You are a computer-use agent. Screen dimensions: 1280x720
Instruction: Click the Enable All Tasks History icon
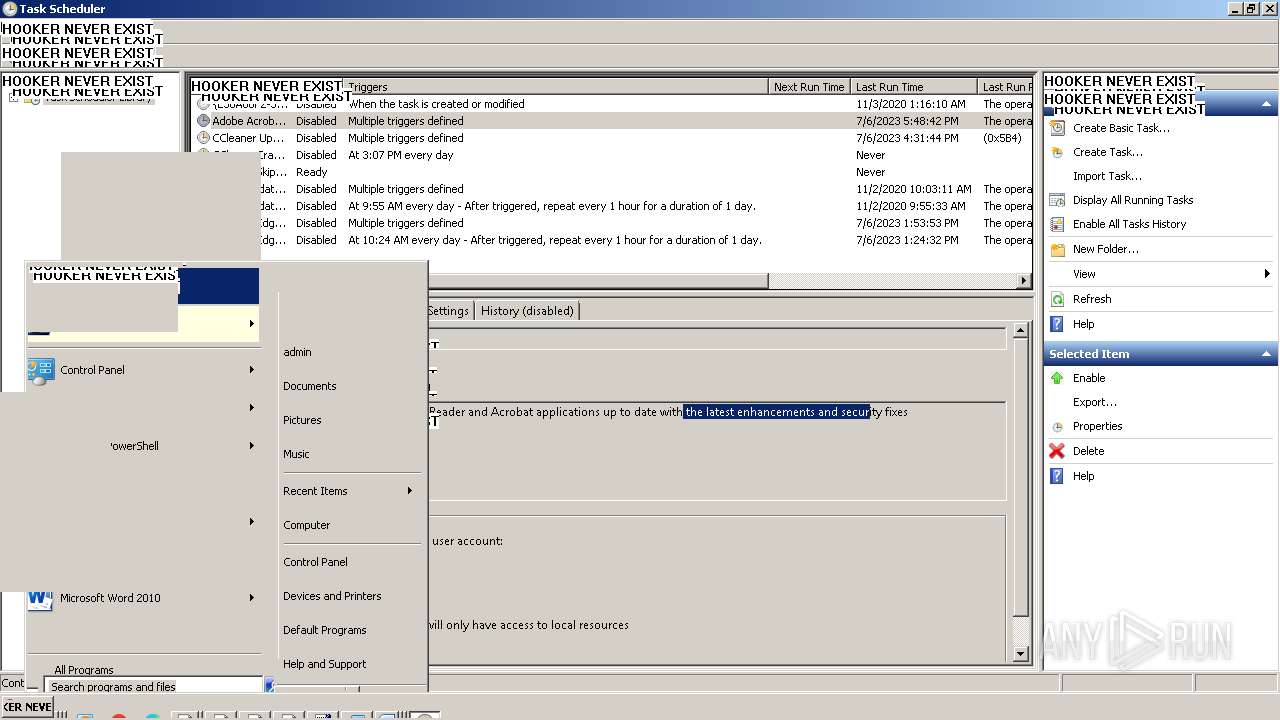pos(1057,224)
